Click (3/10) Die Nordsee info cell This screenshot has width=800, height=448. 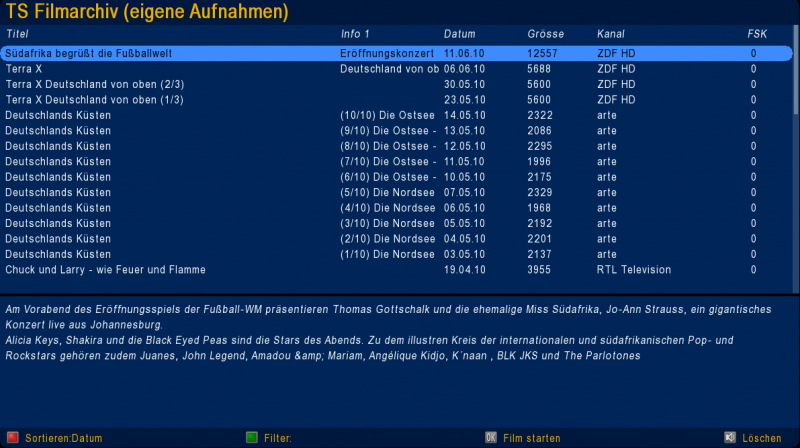pos(387,223)
